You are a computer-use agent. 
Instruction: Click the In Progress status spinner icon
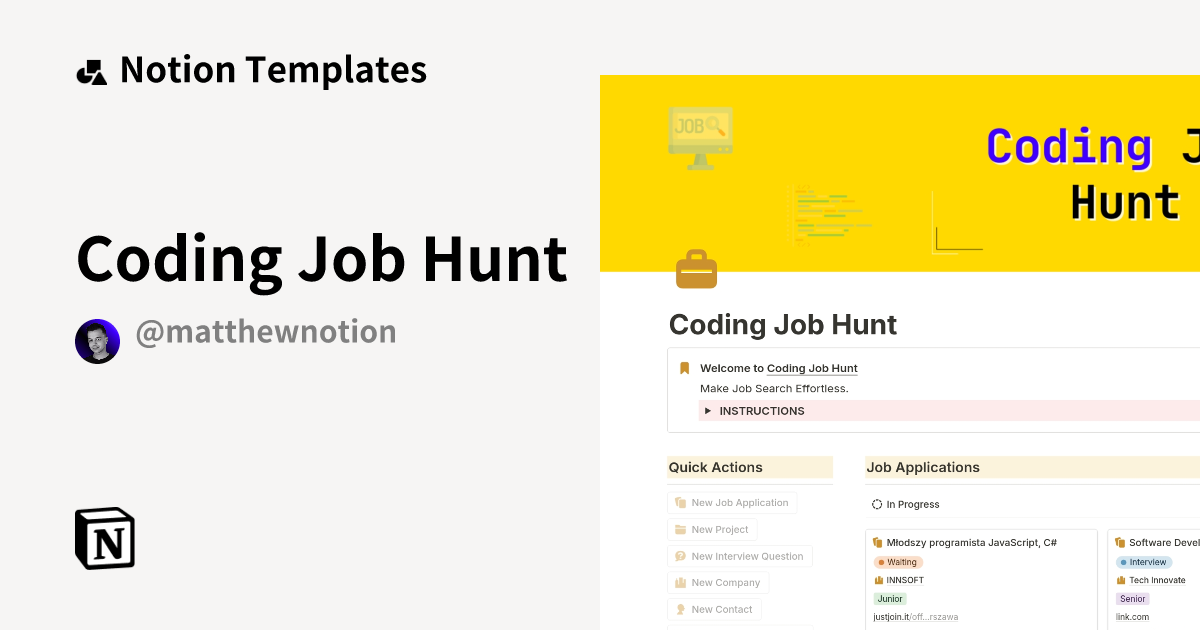[878, 504]
